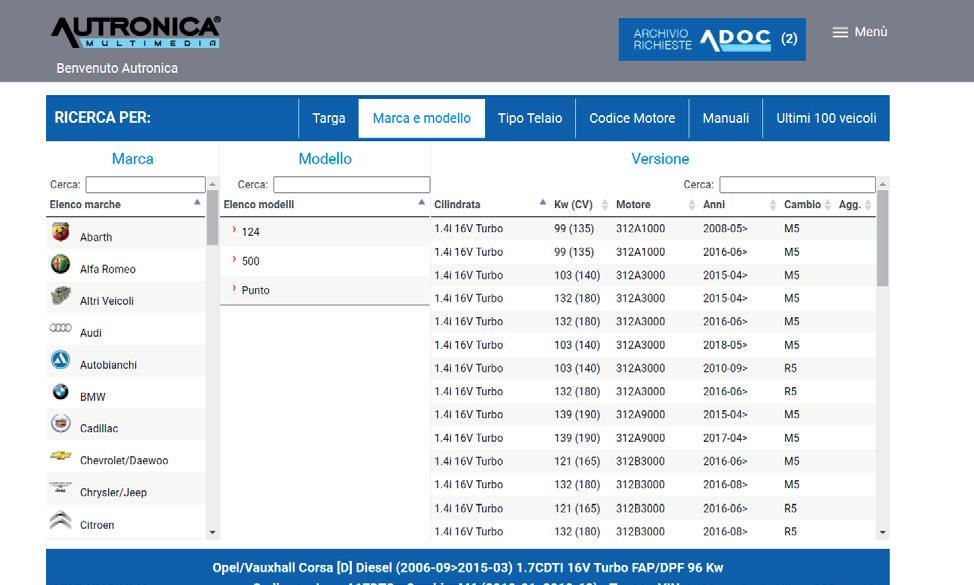Open the Manuali tab
This screenshot has width=974, height=585.
point(726,118)
